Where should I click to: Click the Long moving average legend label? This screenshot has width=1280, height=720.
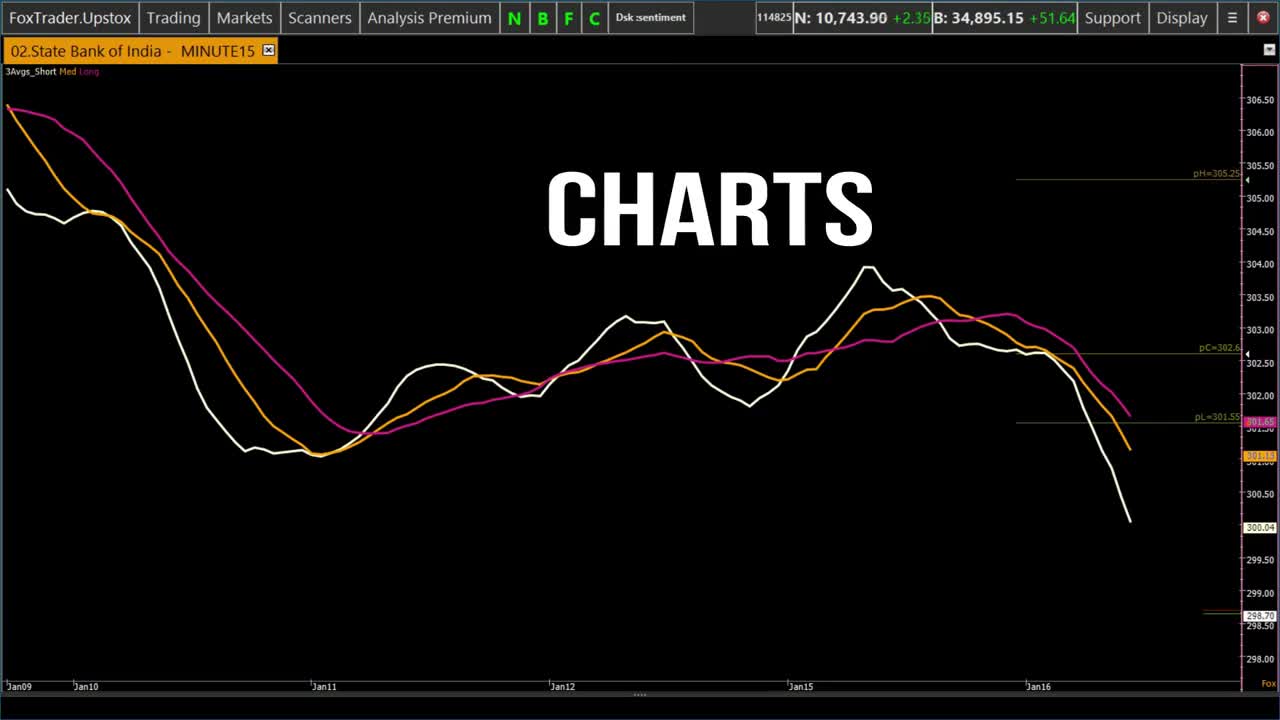(x=89, y=72)
